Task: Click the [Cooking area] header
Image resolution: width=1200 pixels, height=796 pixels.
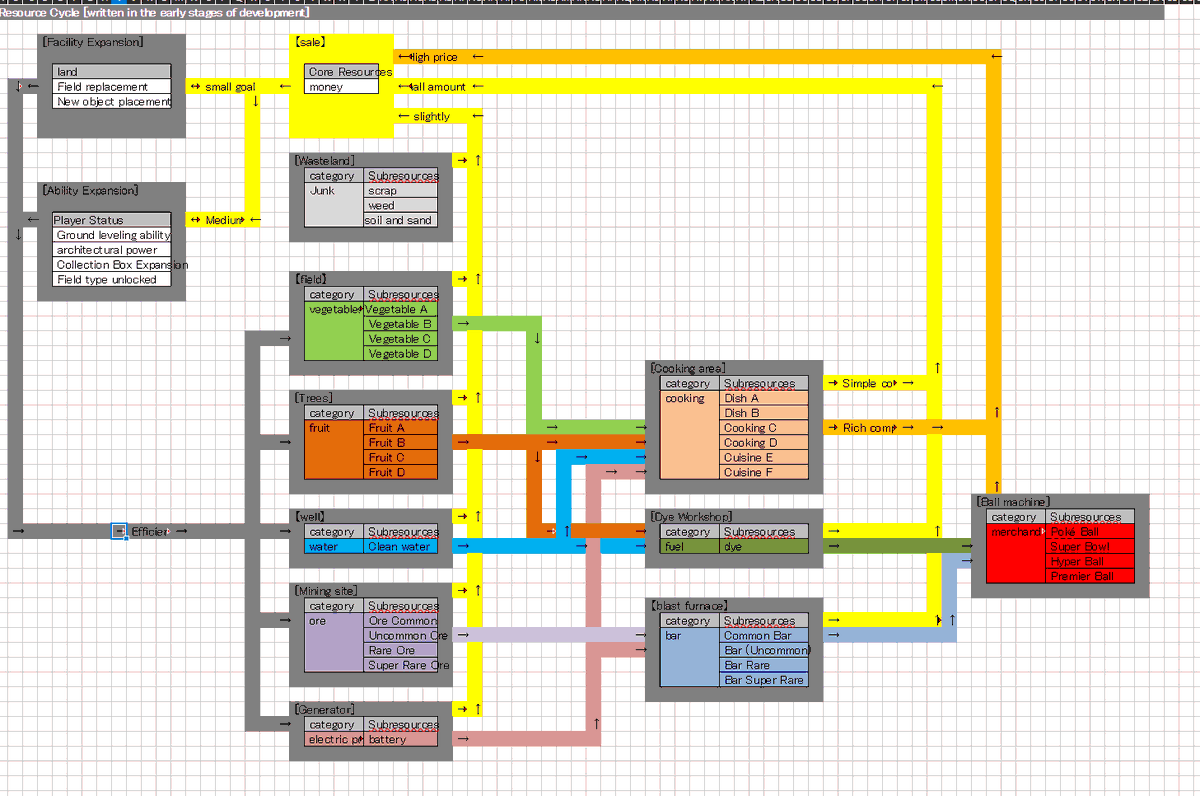Action: (688, 369)
